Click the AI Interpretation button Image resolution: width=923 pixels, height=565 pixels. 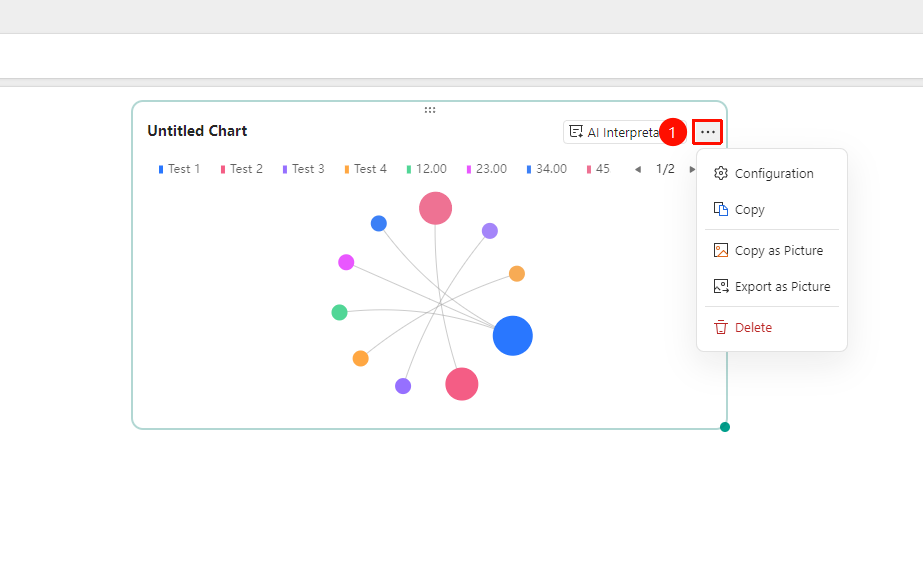pyautogui.click(x=615, y=132)
